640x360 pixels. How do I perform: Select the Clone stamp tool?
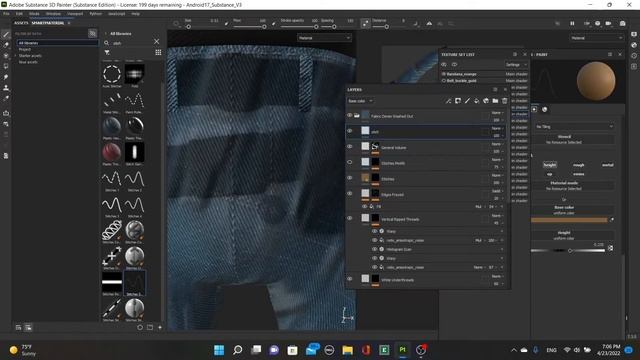(6, 88)
